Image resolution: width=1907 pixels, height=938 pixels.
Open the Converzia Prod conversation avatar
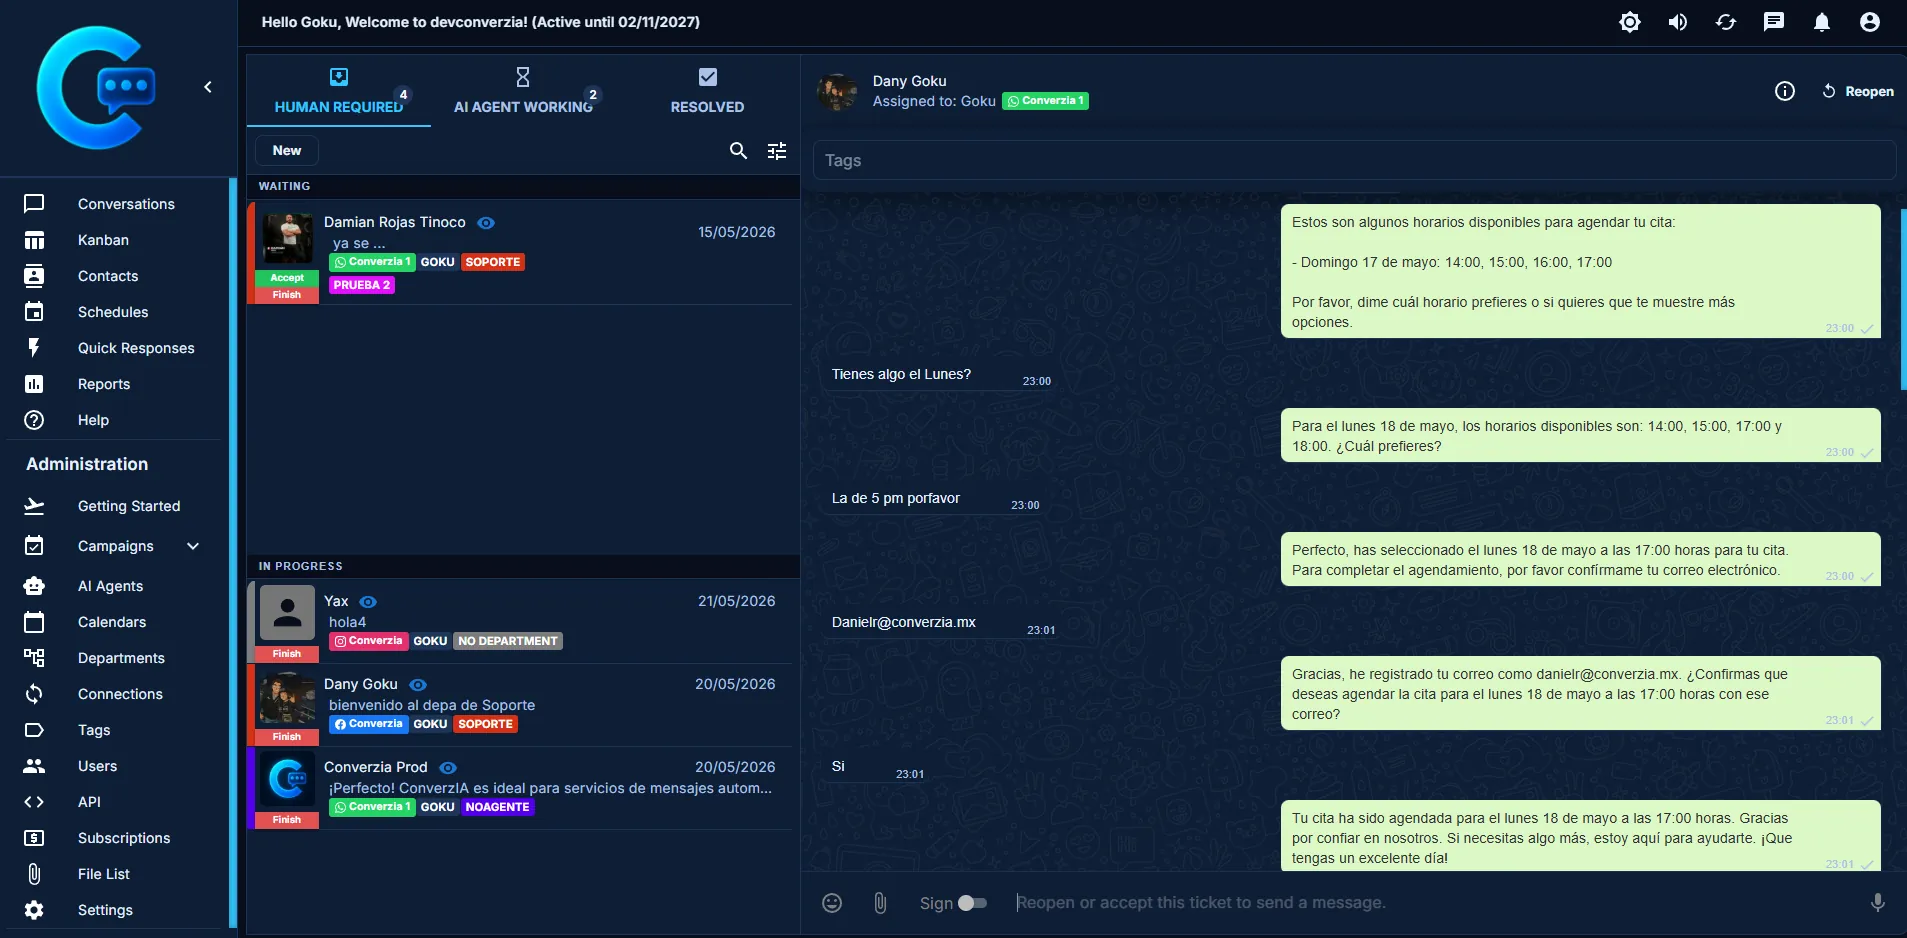click(287, 780)
